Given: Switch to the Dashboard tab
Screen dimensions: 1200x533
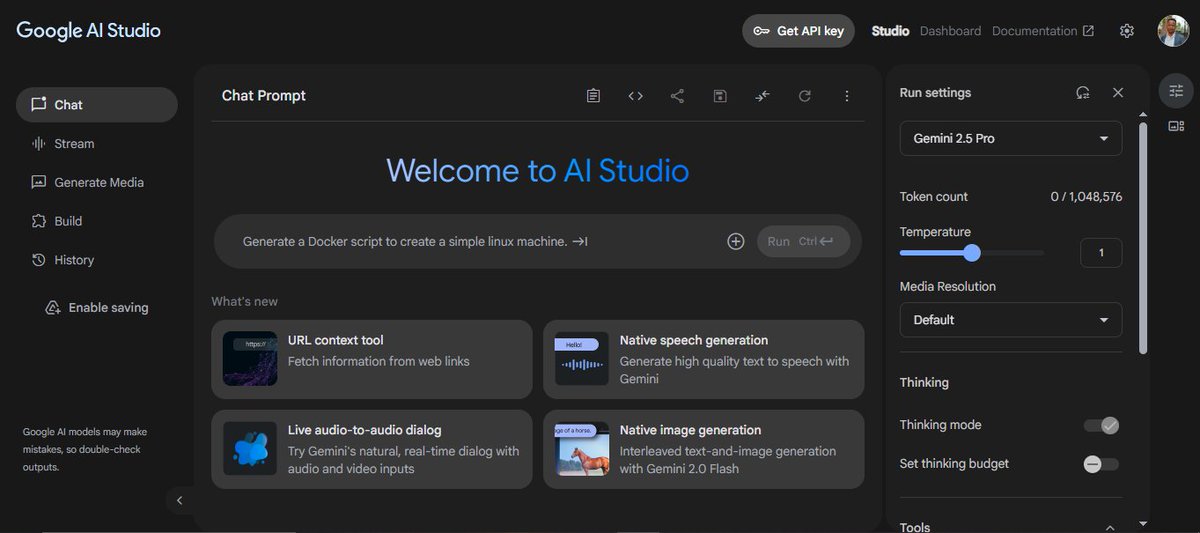Looking at the screenshot, I should [950, 31].
